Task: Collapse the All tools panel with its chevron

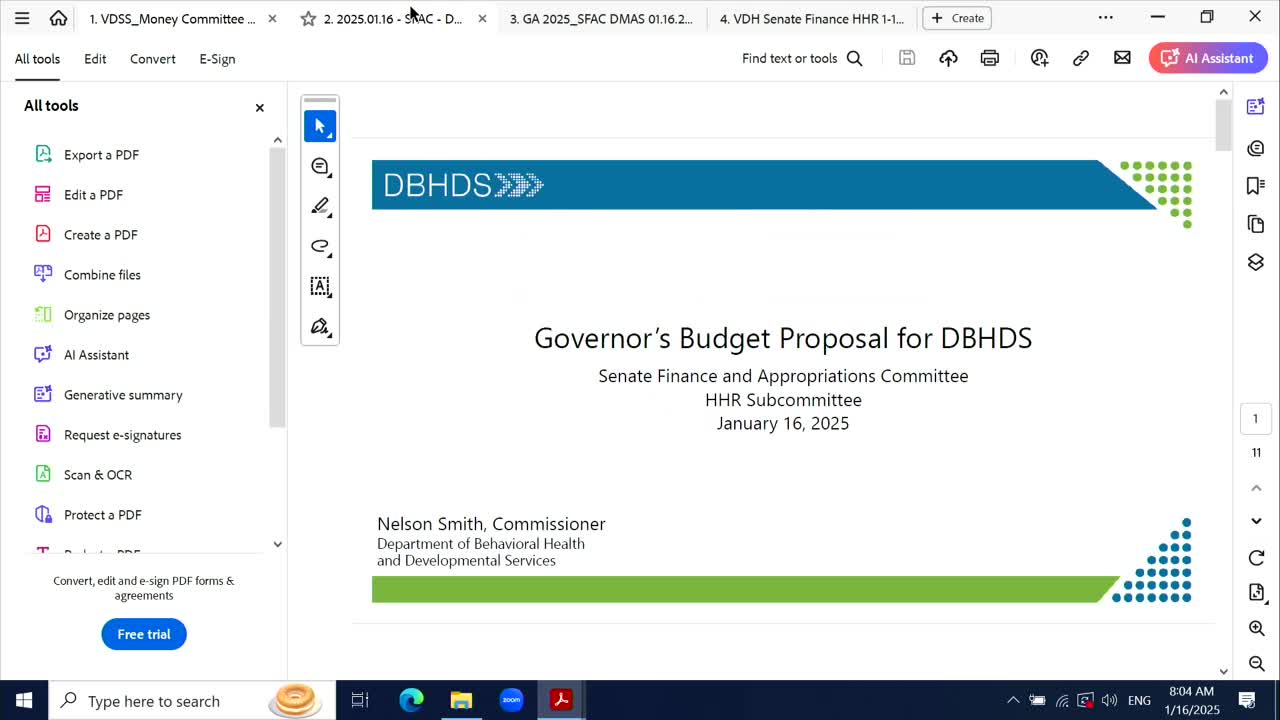Action: 277,140
